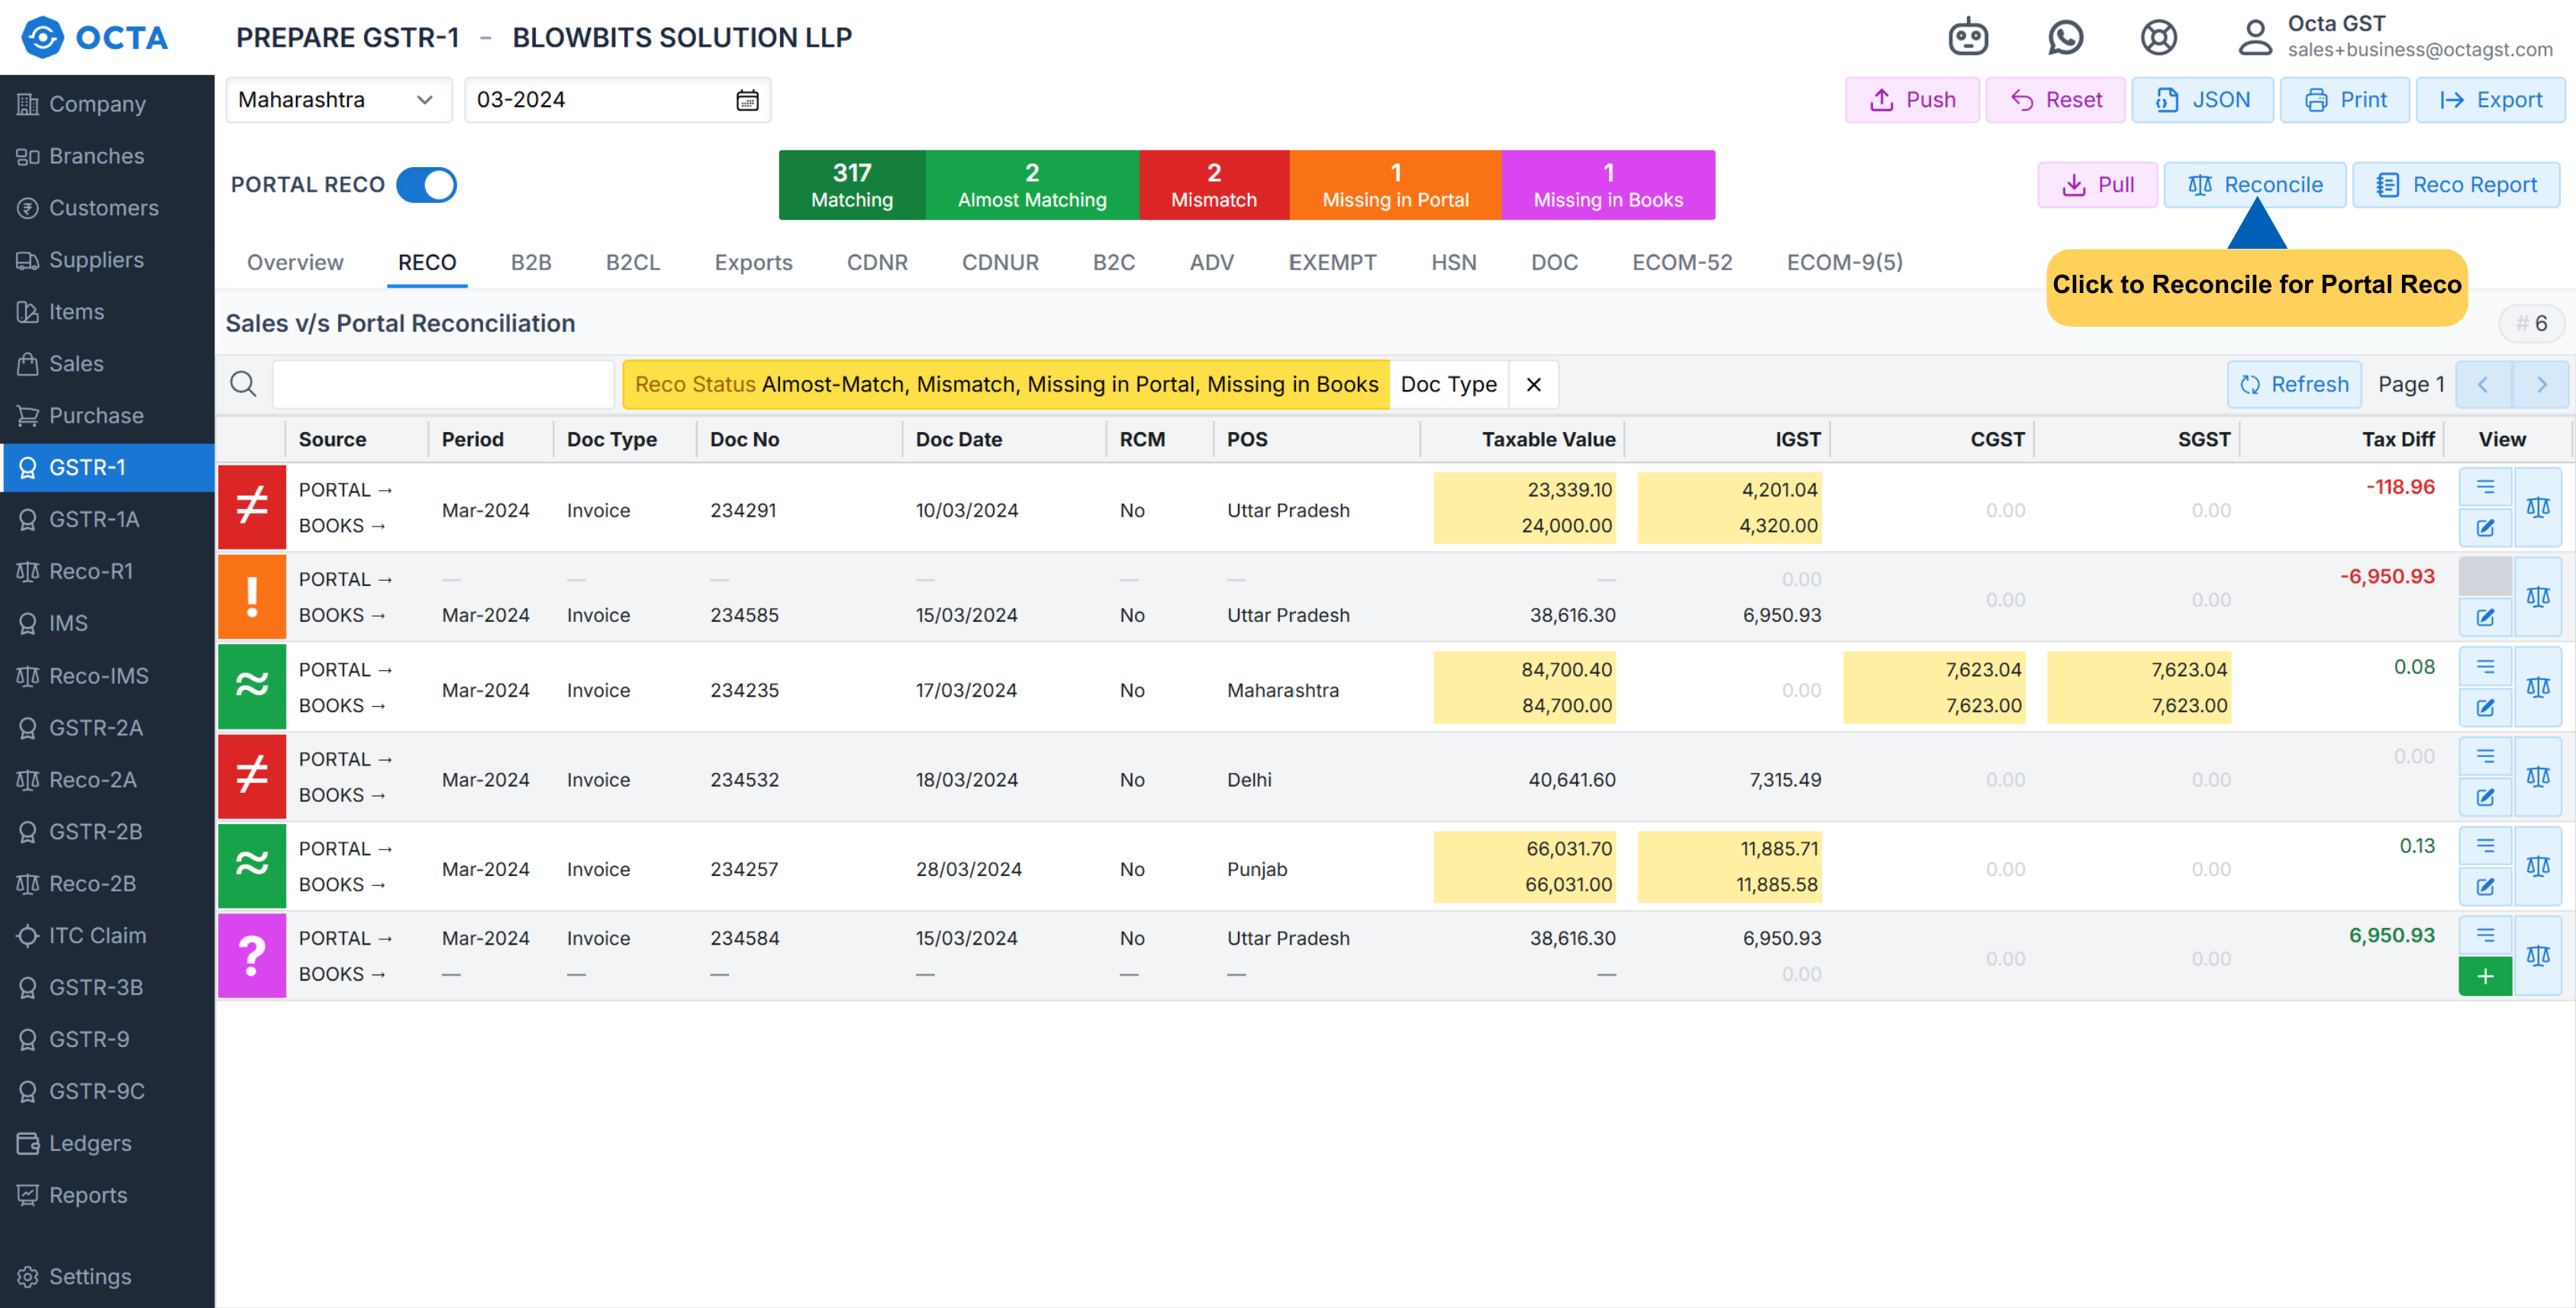Clear filters with the X button
Screen dimensions: 2576x1308
coord(1533,384)
